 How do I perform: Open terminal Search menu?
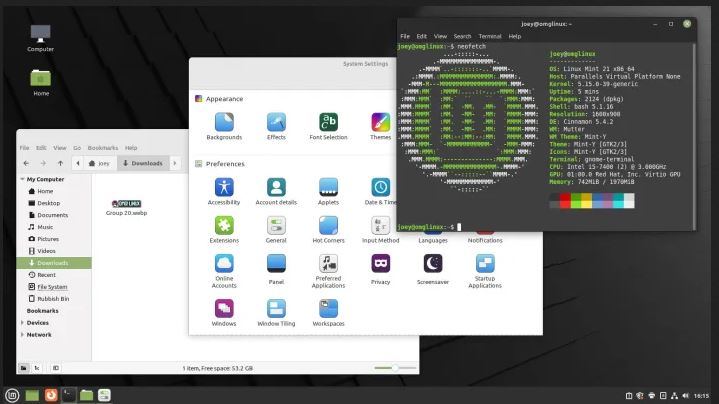pyautogui.click(x=462, y=36)
